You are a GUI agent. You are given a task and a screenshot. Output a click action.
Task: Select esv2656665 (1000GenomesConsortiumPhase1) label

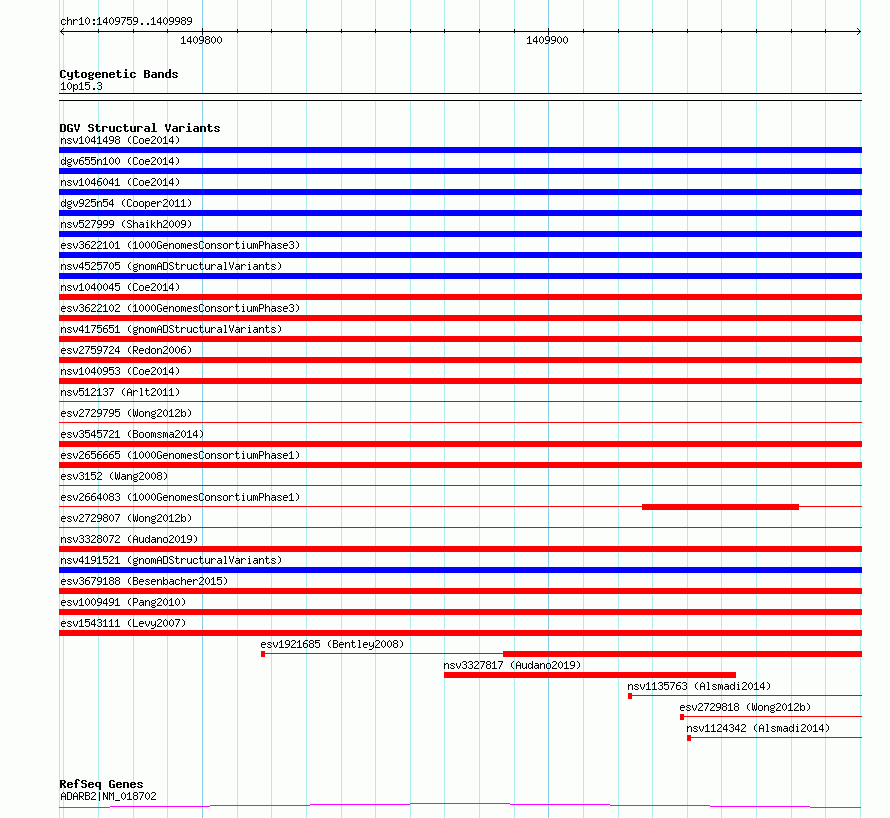[x=180, y=455]
